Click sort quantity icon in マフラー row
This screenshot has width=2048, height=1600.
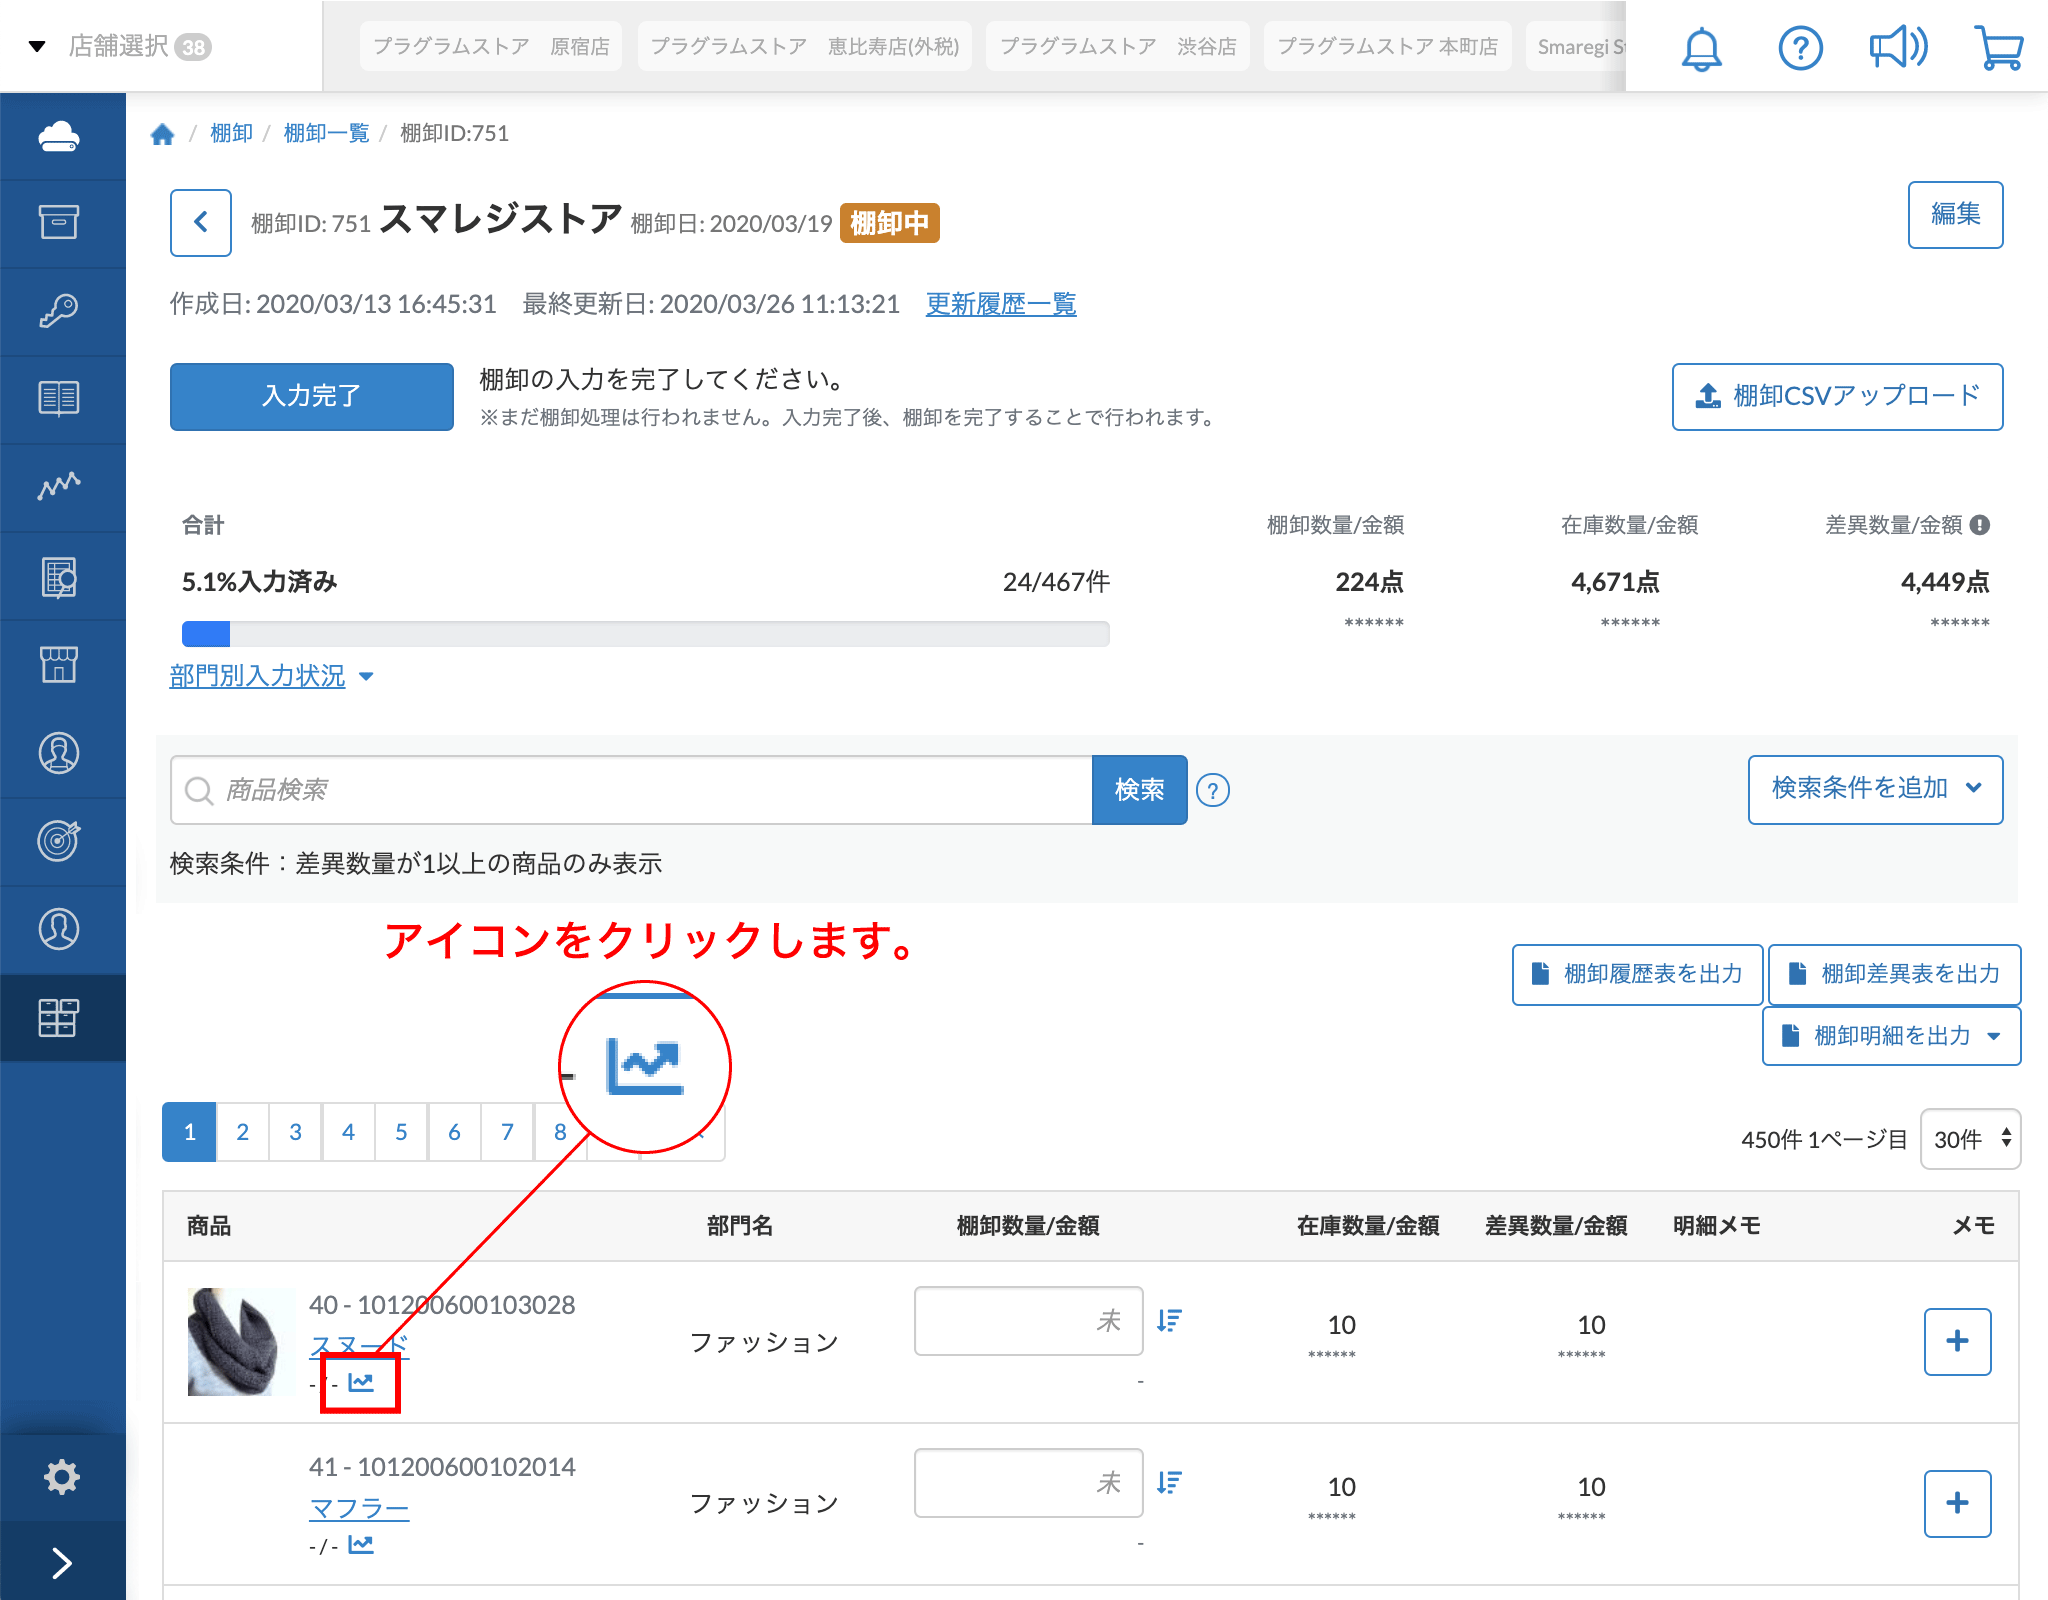(1169, 1482)
